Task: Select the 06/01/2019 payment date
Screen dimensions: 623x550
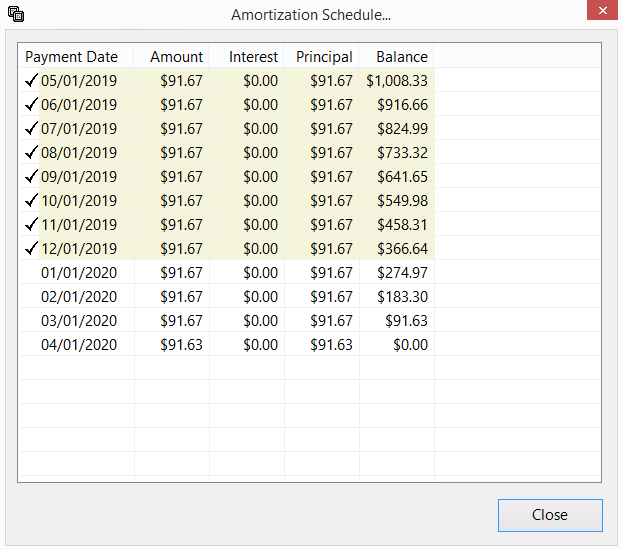Action: point(79,105)
